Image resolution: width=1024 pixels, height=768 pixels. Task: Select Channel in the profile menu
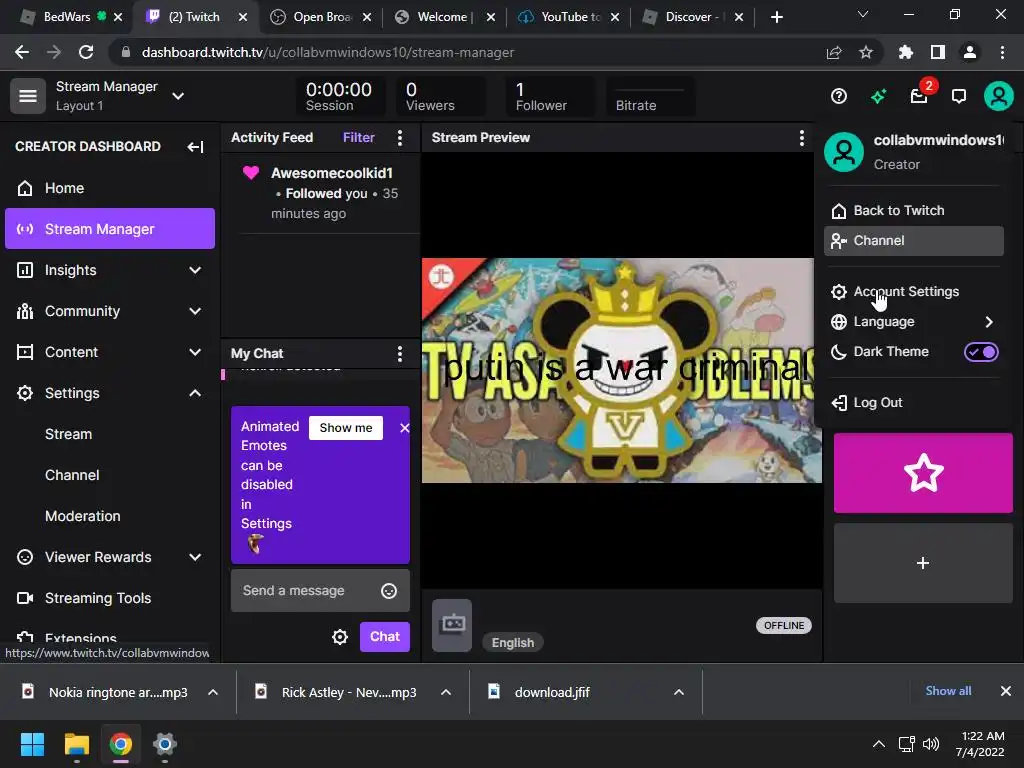tap(914, 240)
